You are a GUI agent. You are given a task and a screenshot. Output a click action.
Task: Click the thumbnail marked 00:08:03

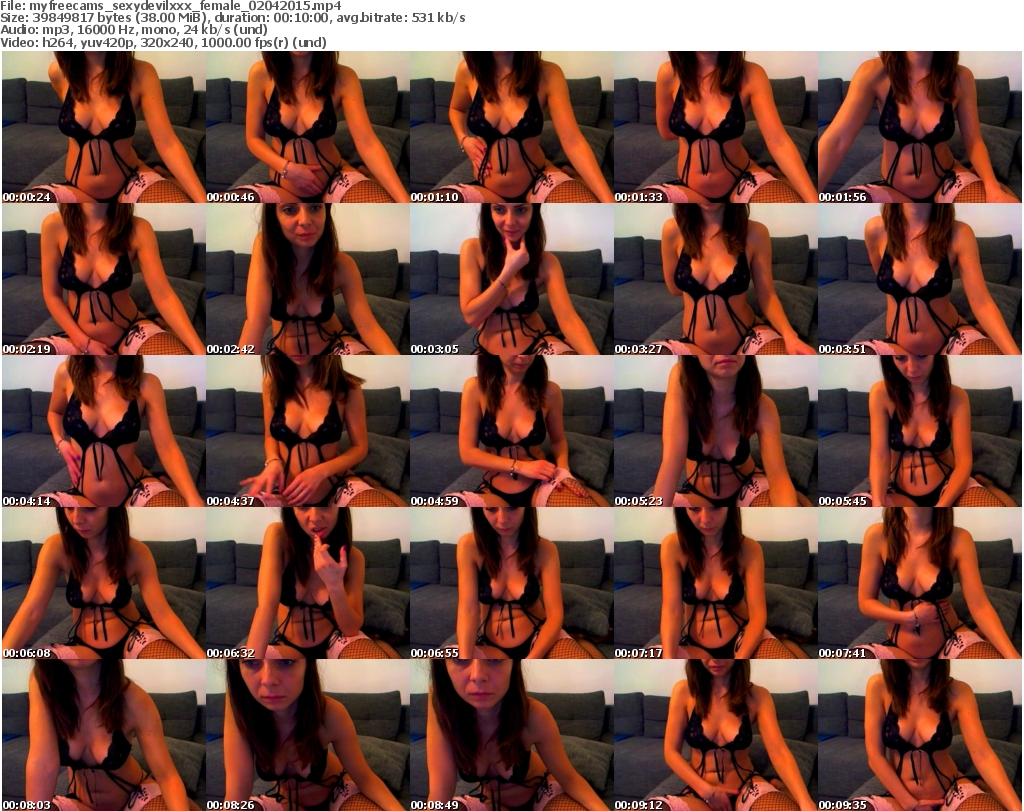point(104,735)
